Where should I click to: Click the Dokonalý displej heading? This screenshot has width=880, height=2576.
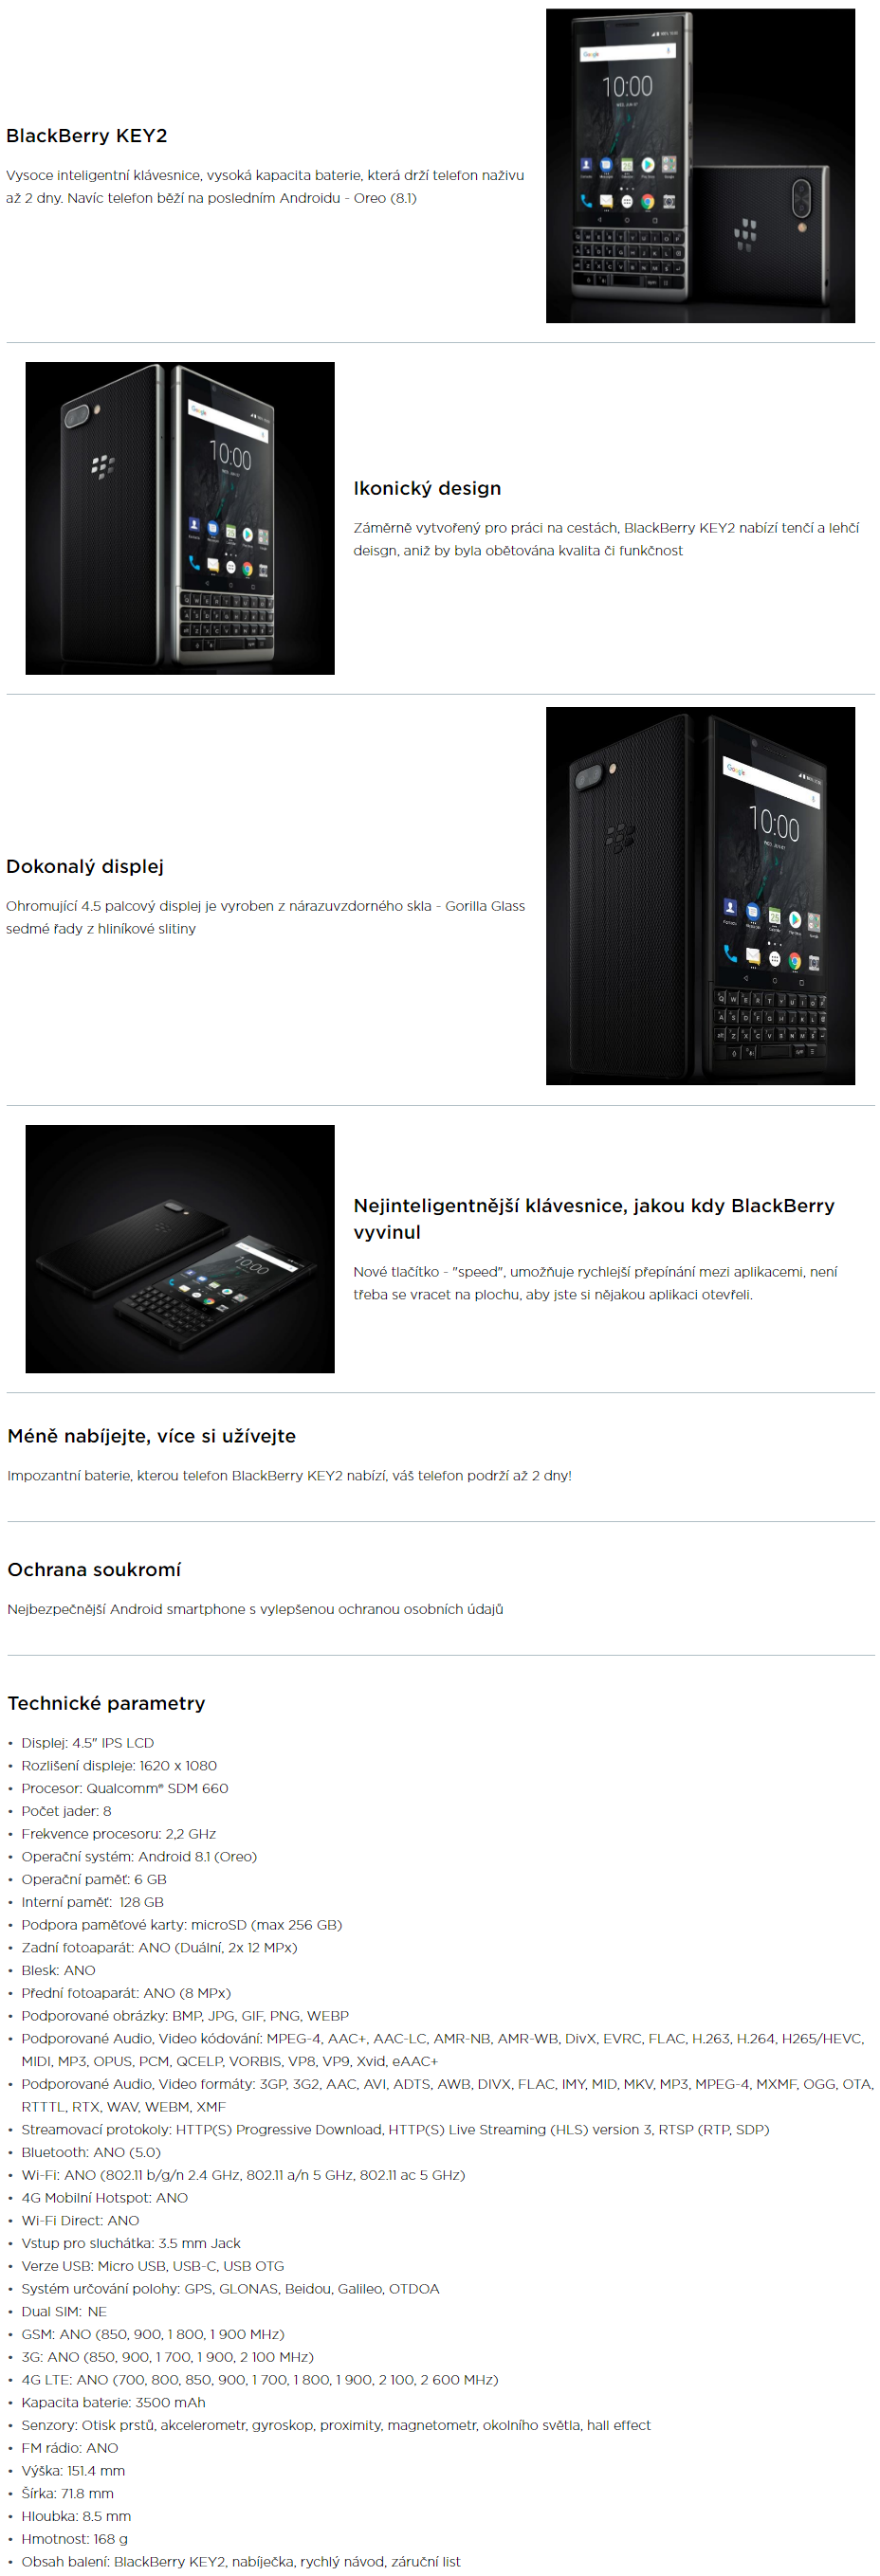click(85, 867)
